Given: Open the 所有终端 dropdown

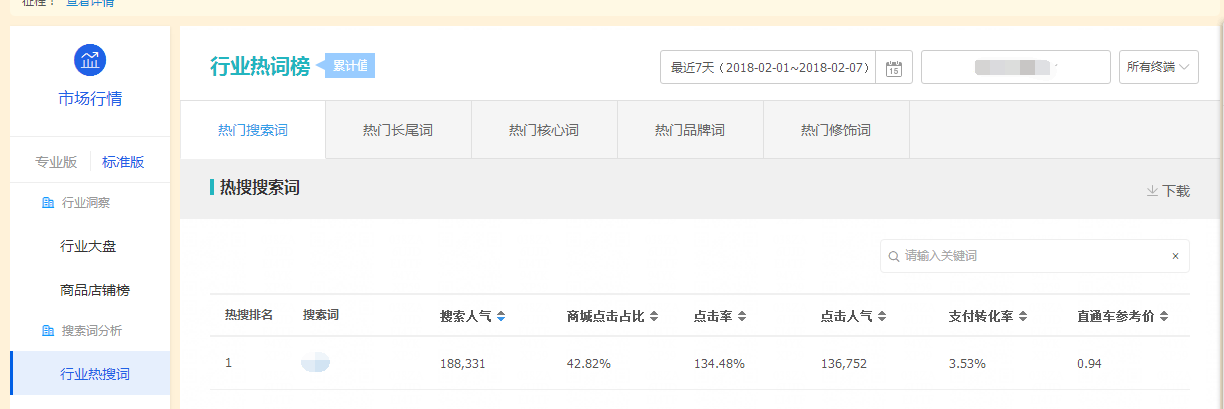Looking at the screenshot, I should [x=1158, y=68].
